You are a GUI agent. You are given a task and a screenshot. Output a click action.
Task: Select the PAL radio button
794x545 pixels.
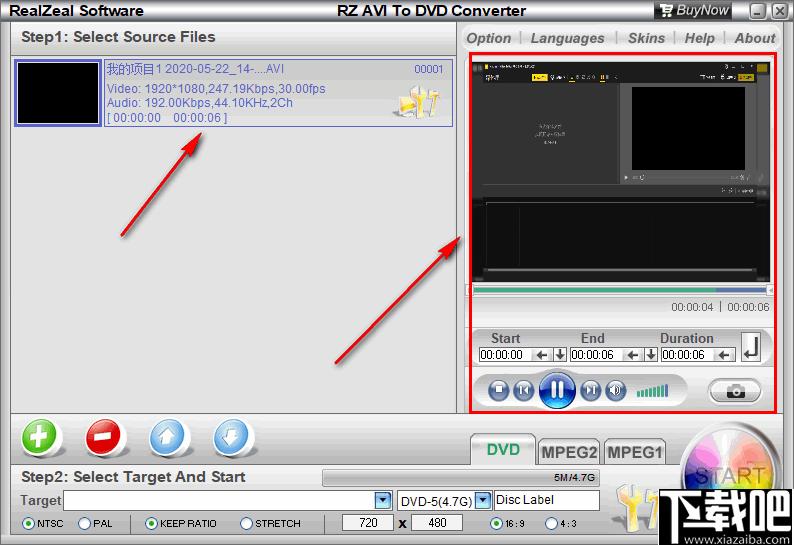coord(85,523)
